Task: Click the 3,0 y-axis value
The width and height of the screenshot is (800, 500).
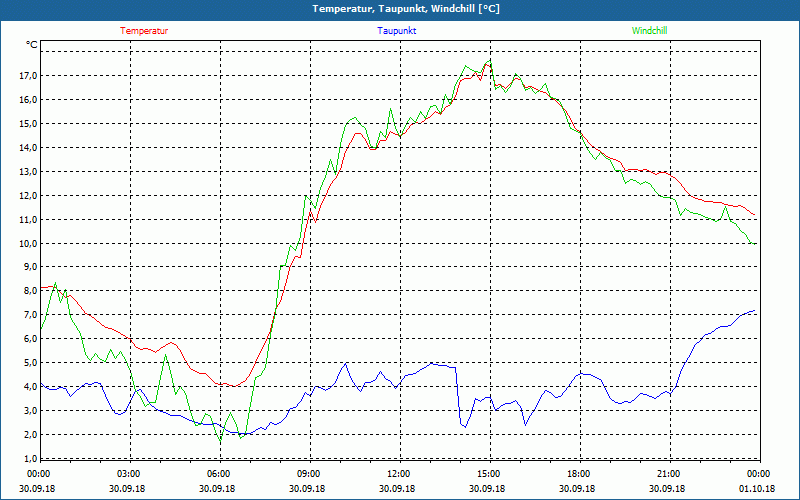Action: coord(31,410)
